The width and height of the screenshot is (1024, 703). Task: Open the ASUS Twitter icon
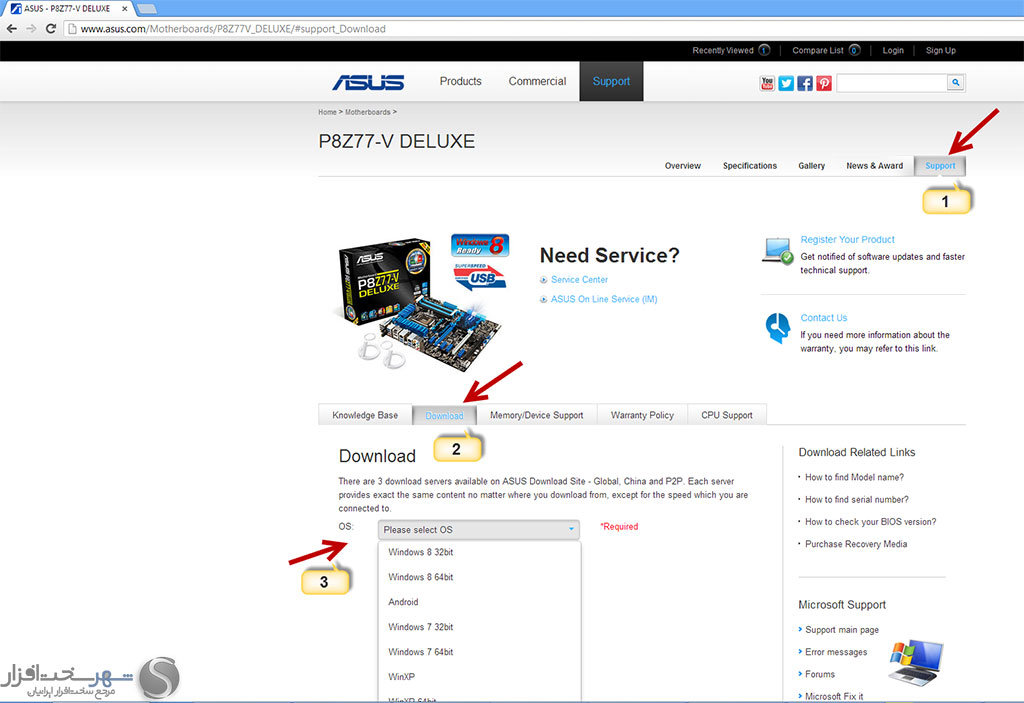pos(786,83)
